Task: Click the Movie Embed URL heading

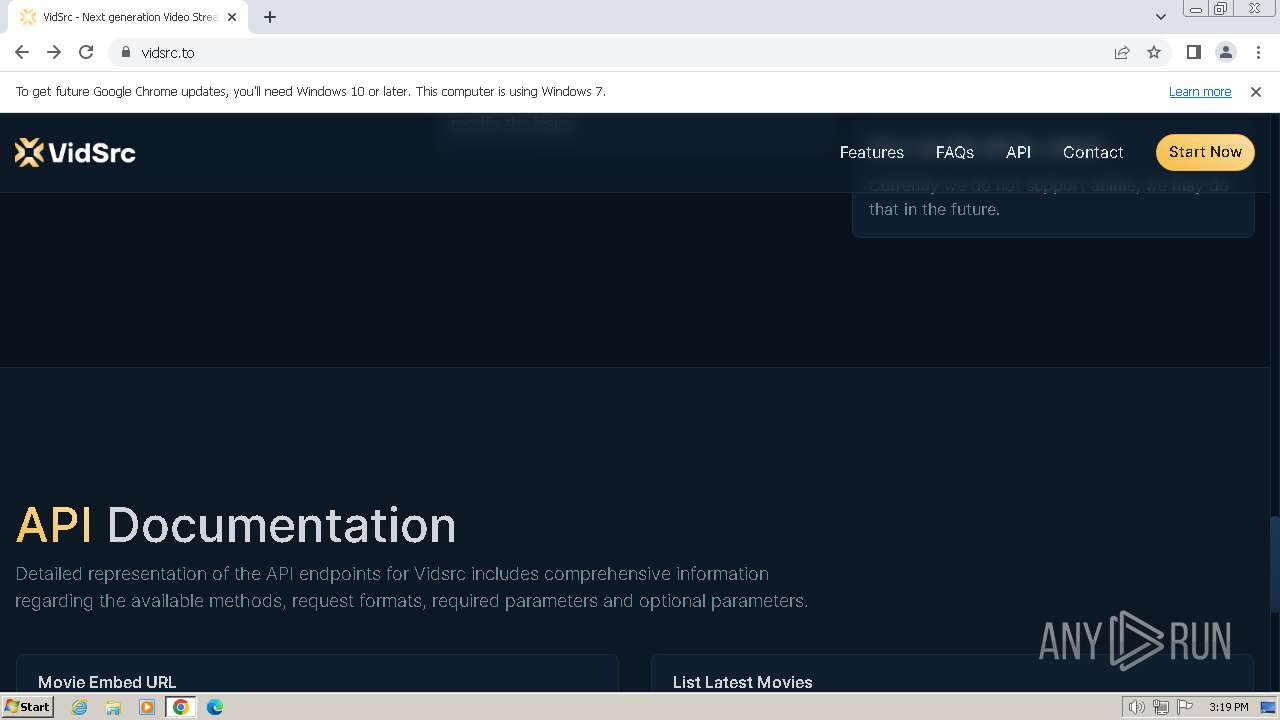Action: [x=107, y=682]
